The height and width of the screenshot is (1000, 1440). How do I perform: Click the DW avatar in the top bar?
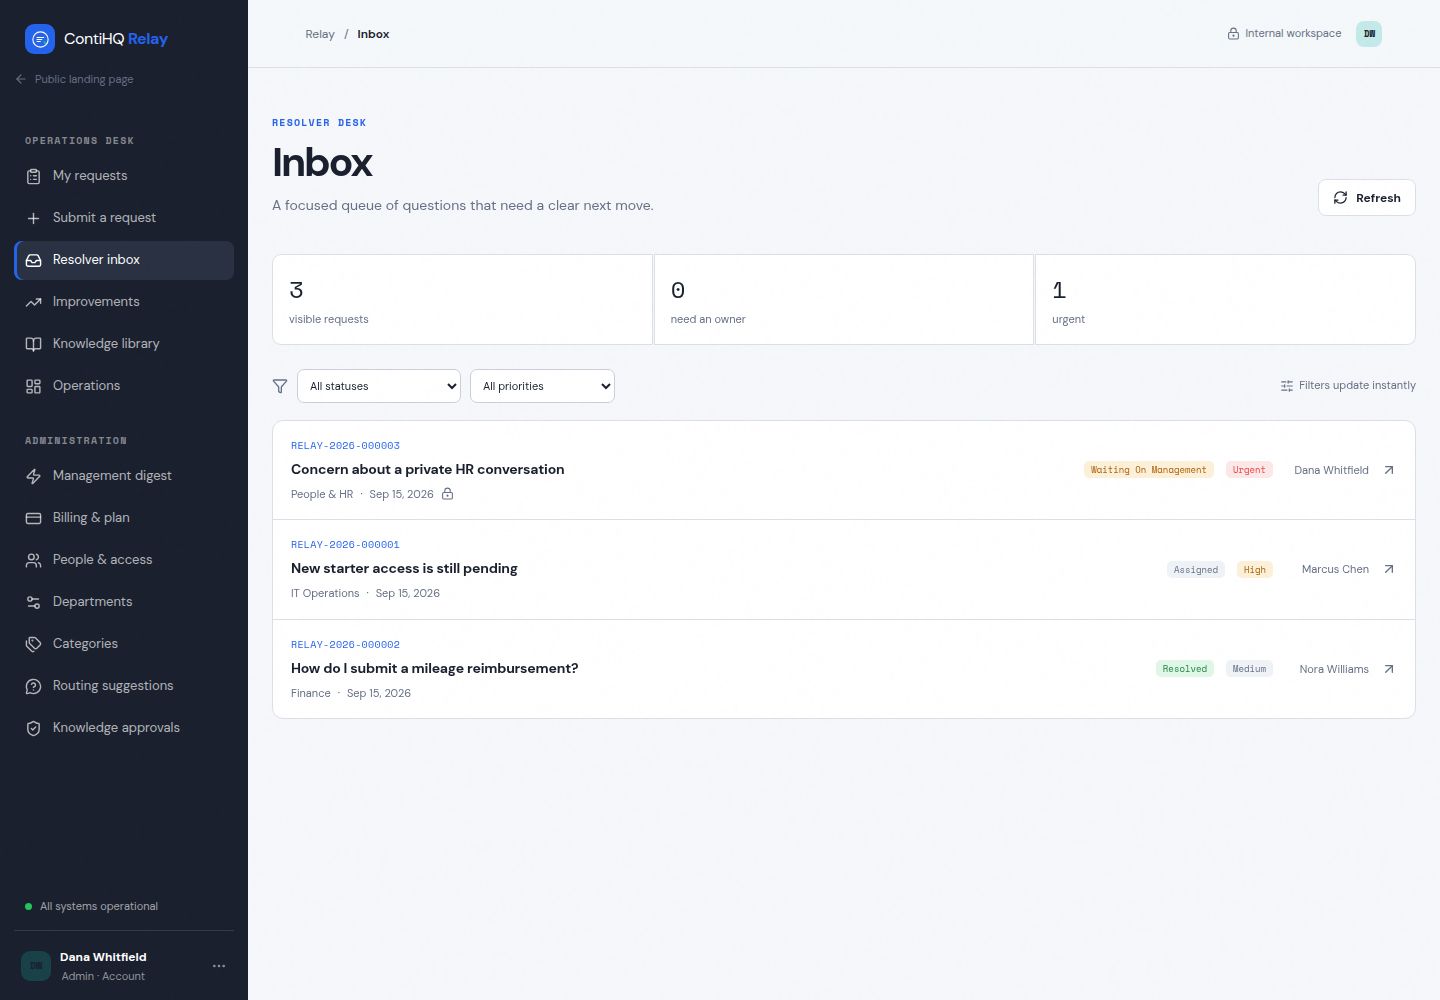pos(1369,34)
